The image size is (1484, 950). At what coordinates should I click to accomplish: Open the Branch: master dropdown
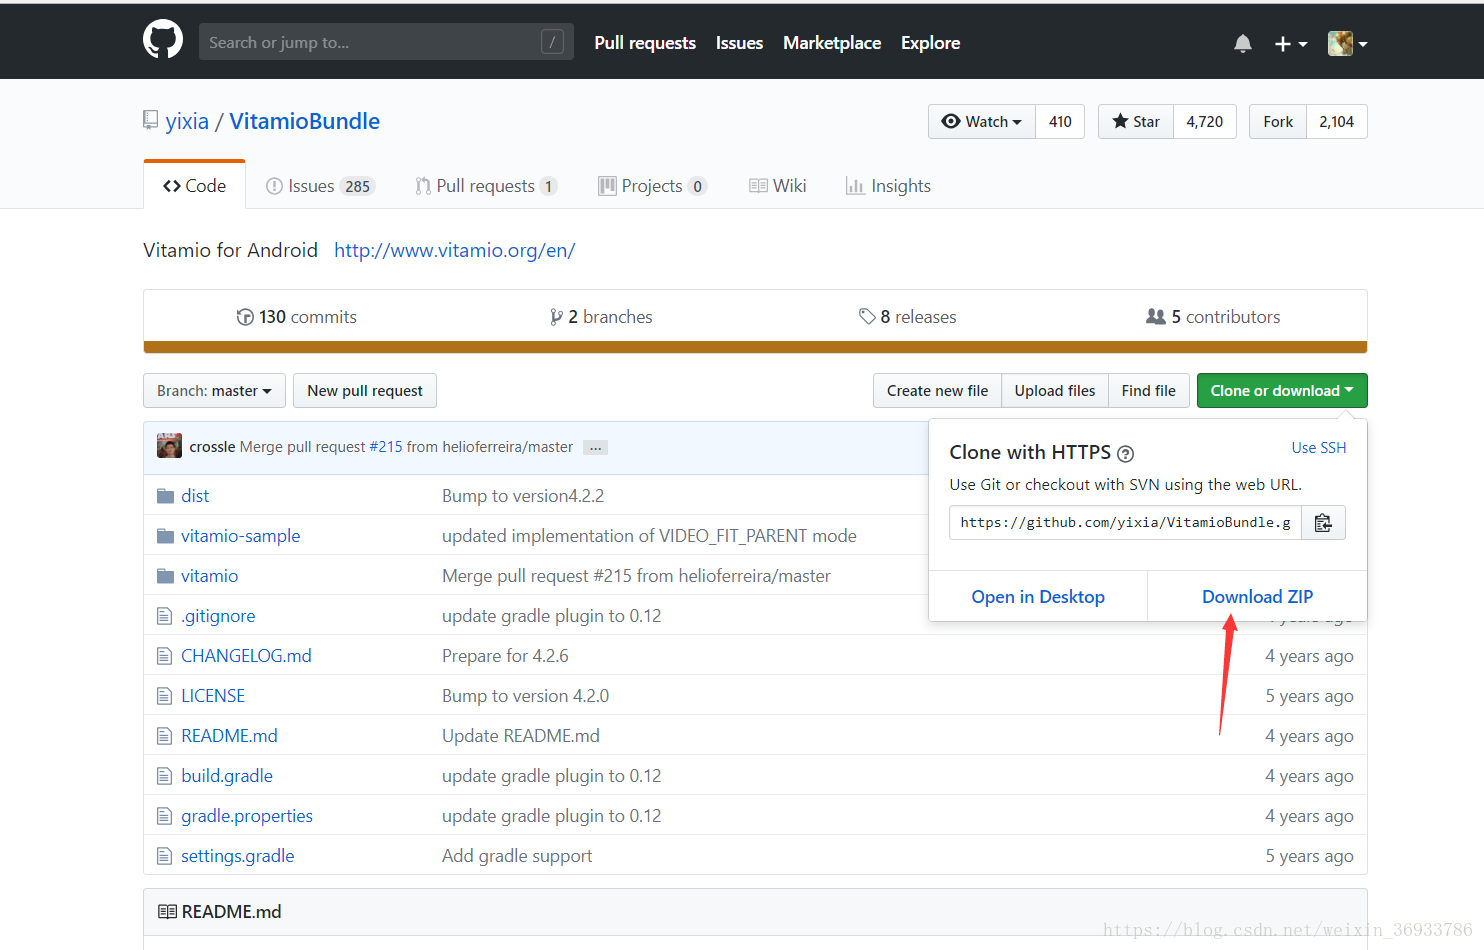click(214, 391)
